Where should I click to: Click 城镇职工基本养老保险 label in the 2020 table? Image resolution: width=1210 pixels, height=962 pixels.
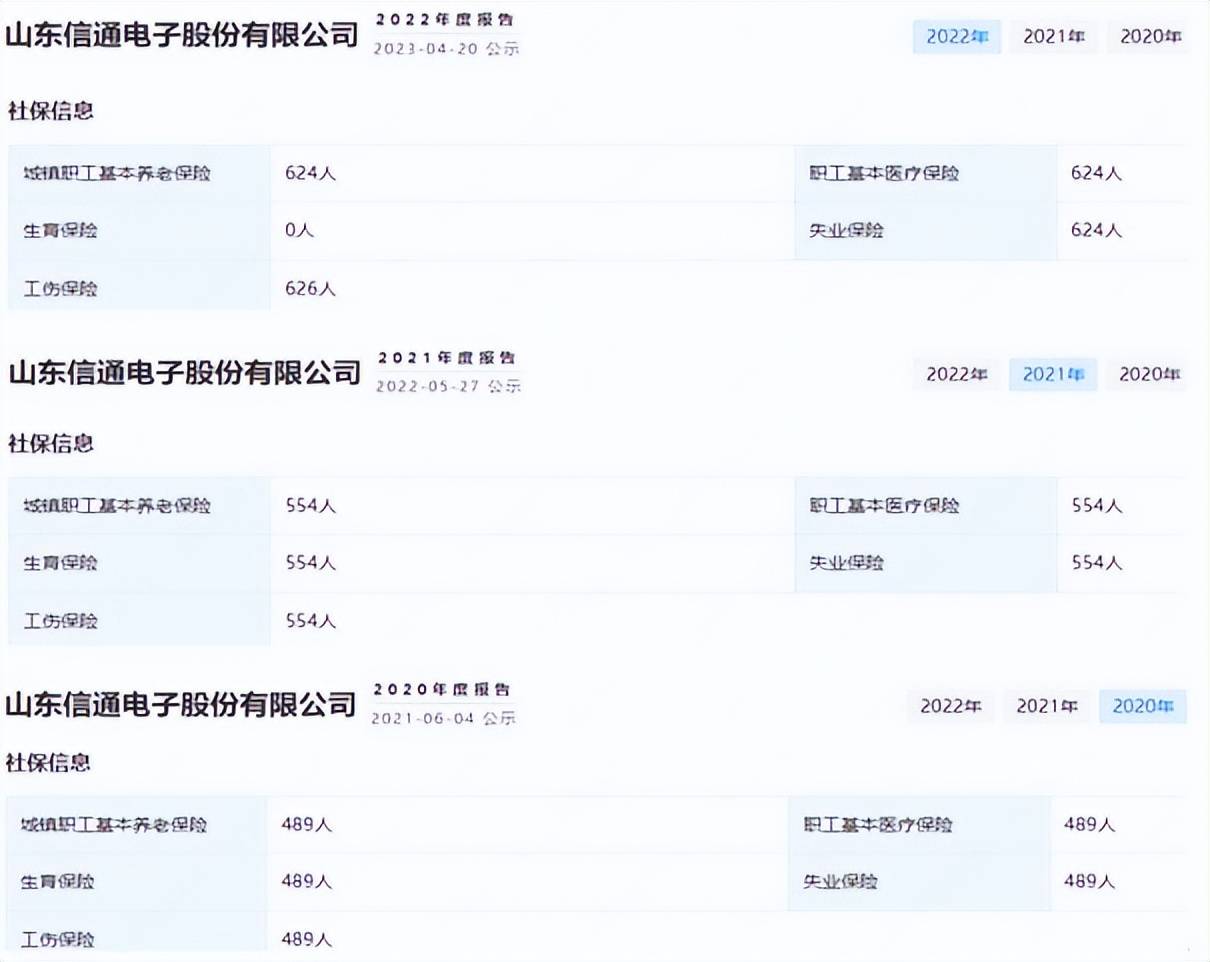114,825
